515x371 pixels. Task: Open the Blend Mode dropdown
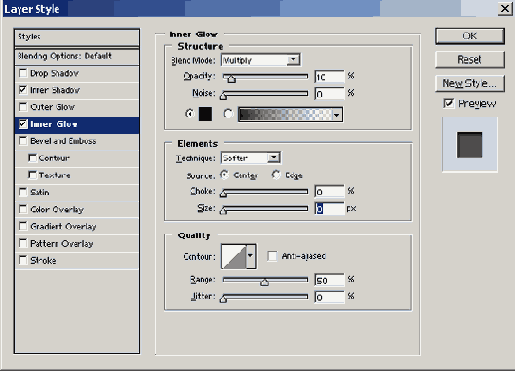click(260, 60)
